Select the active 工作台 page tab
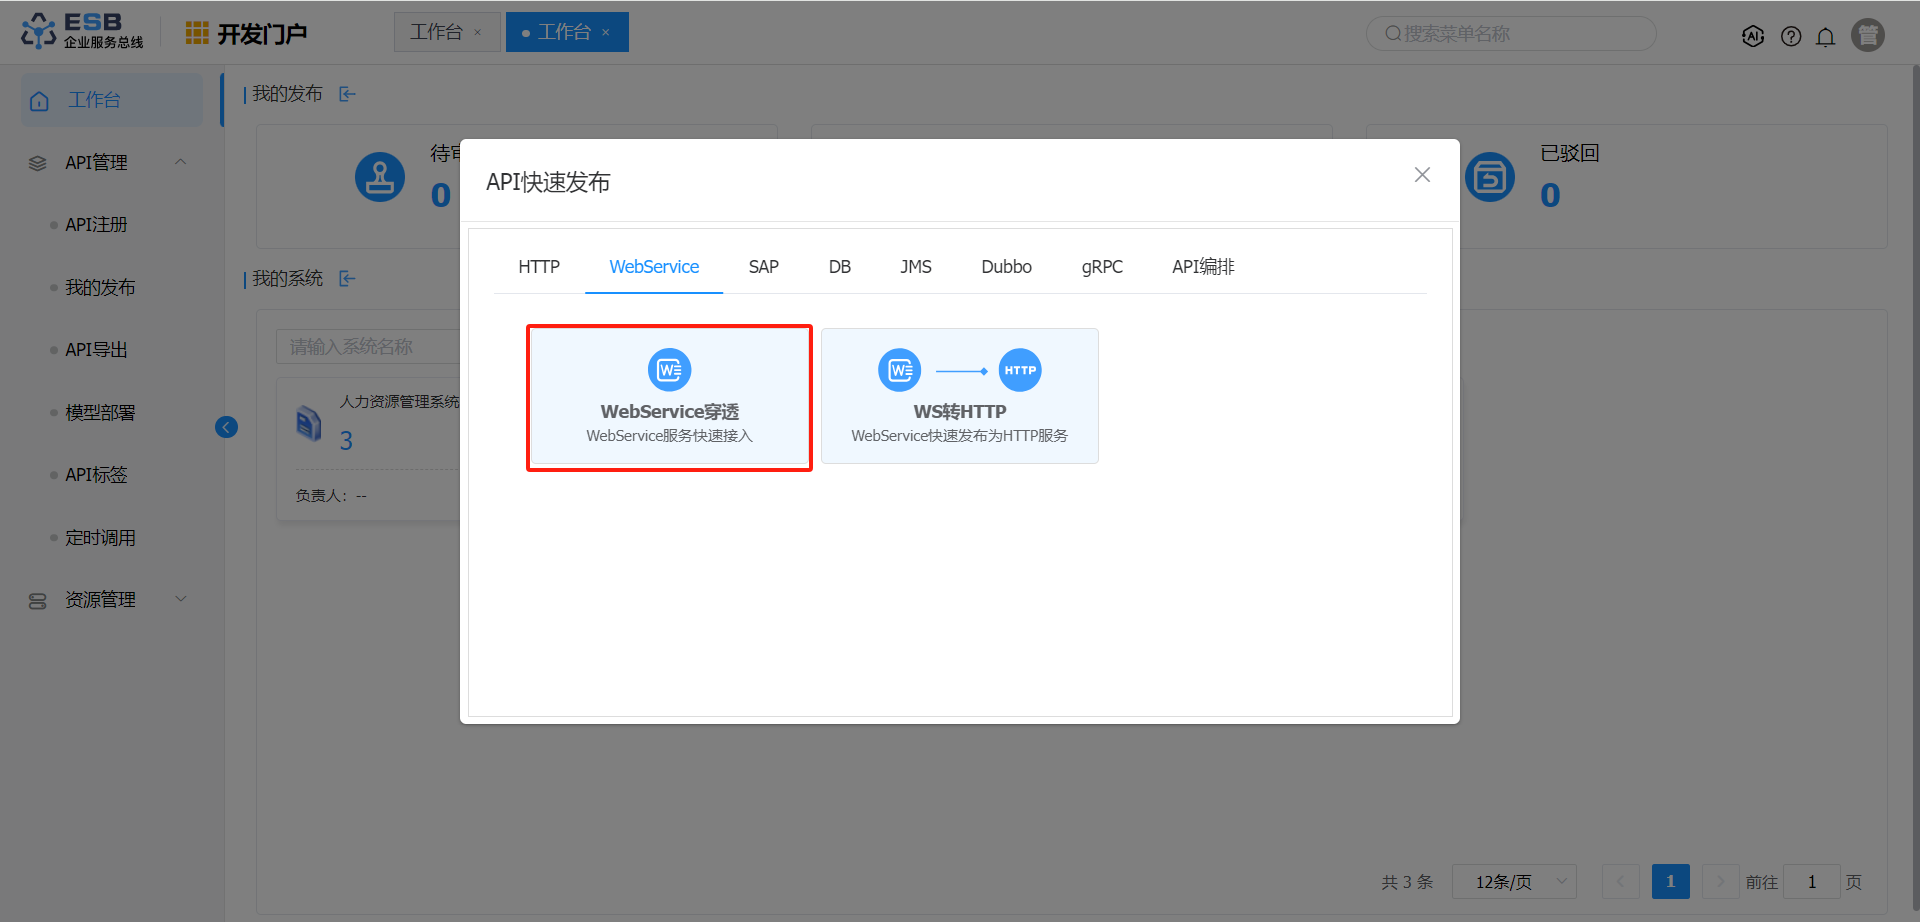 [x=565, y=33]
